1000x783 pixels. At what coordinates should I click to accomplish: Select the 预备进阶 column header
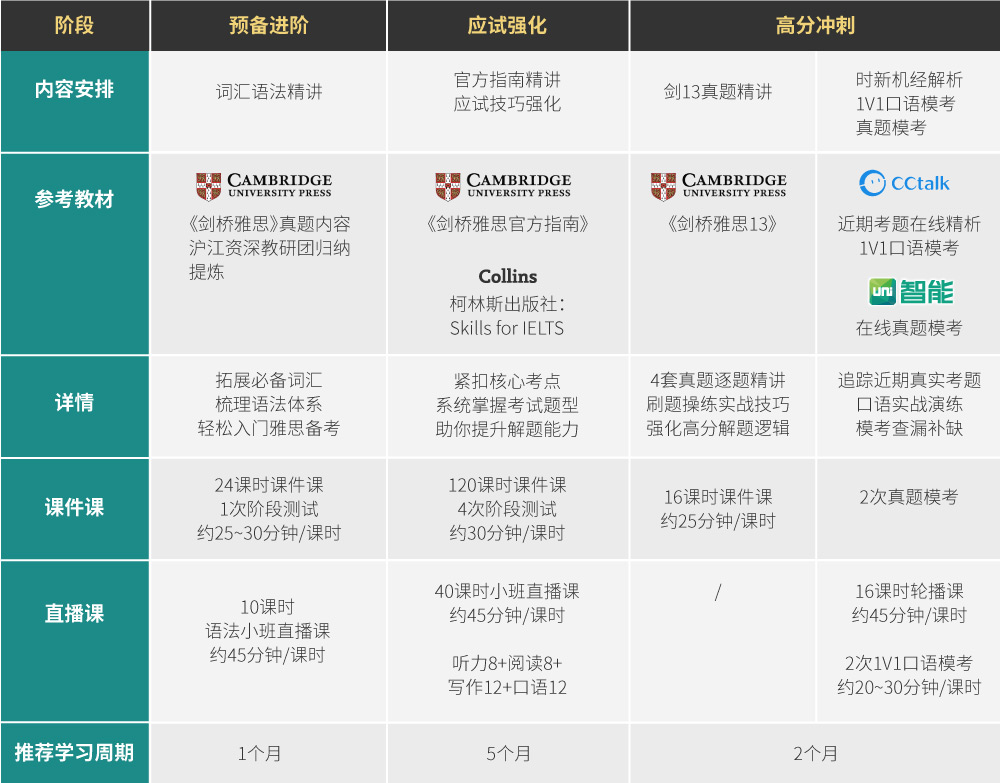[268, 25]
